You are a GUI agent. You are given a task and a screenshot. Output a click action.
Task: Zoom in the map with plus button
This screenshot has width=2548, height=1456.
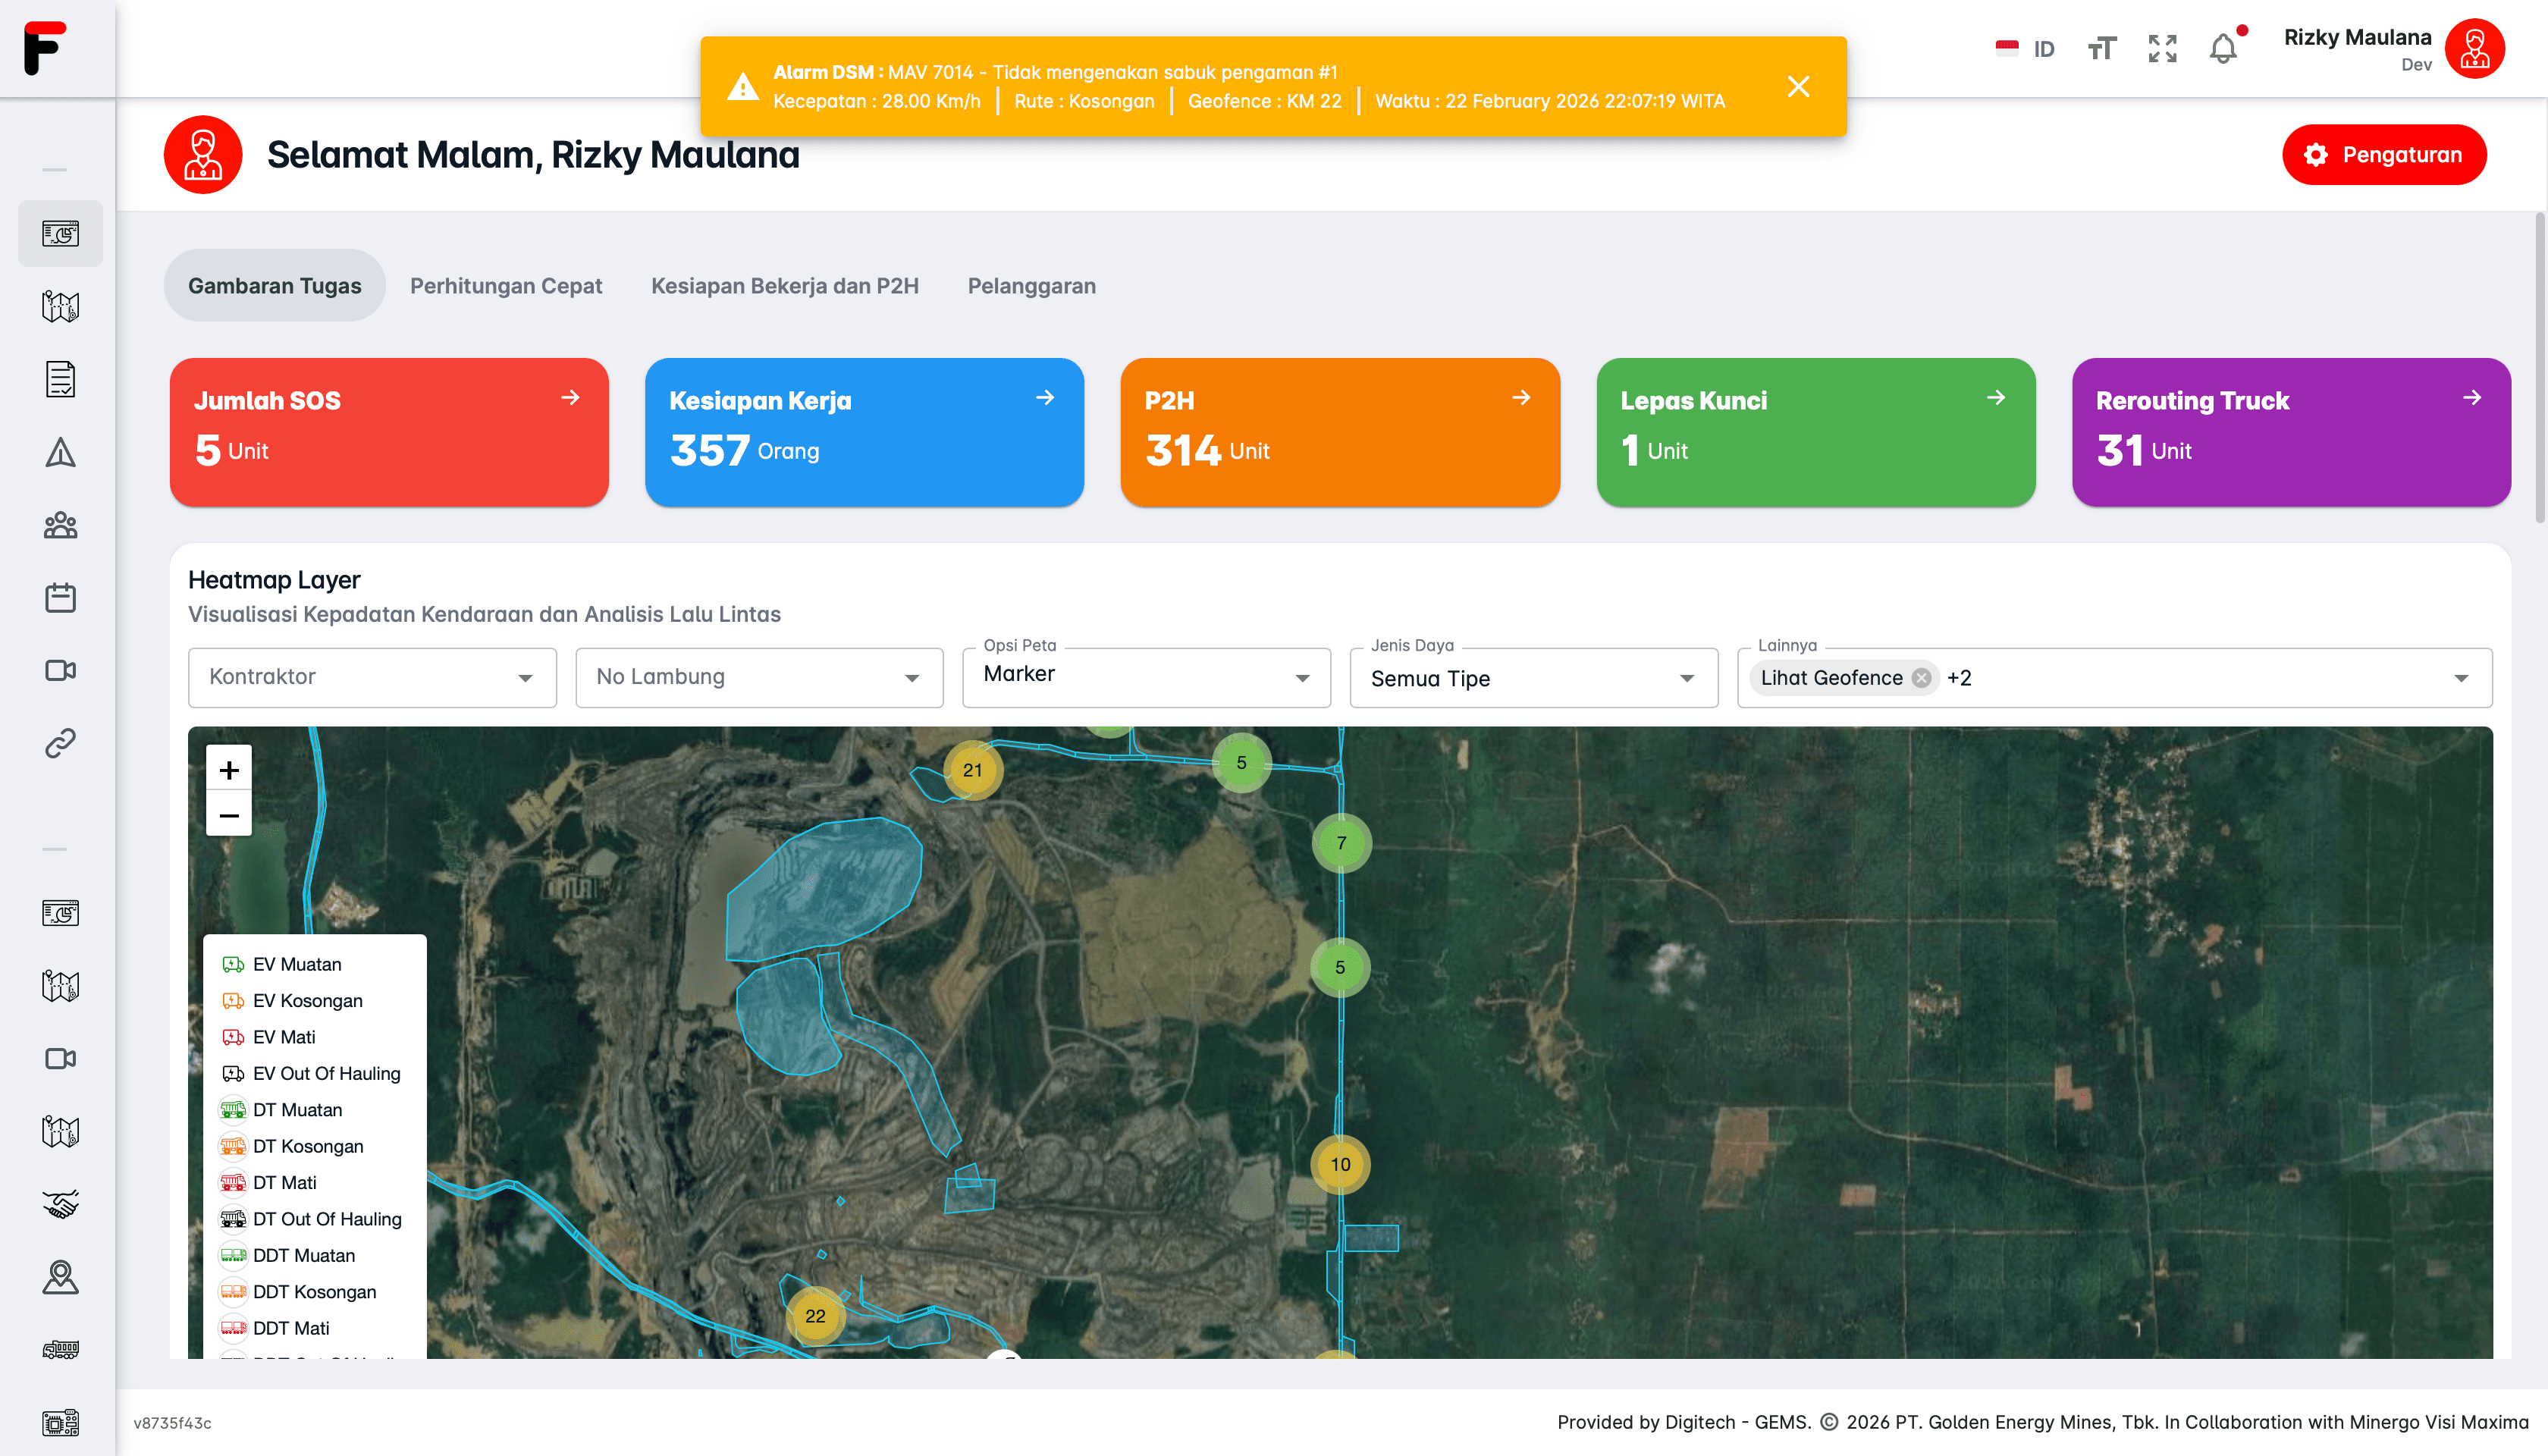[229, 769]
